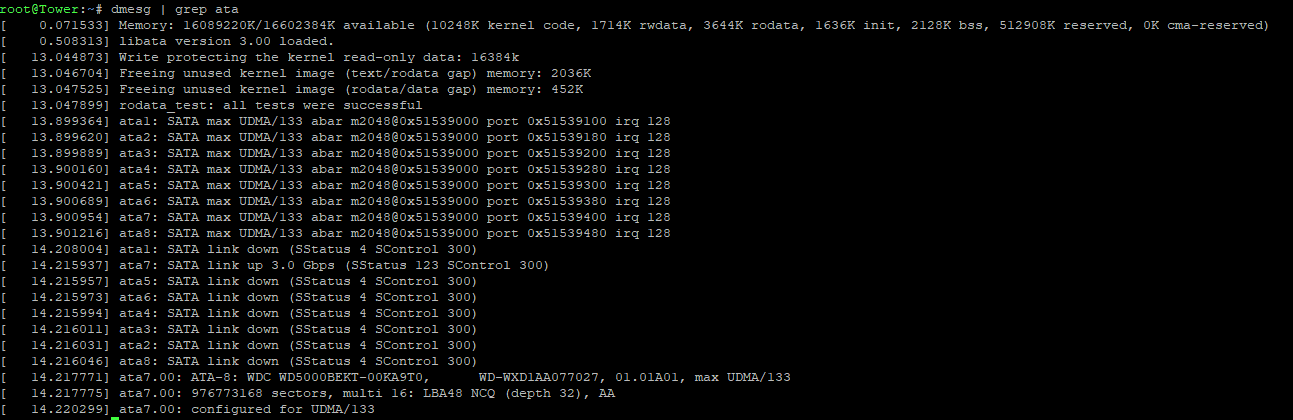This screenshot has height=420, width=1293.
Task: Click 'ata1: SATA link down' line
Action: (x=240, y=249)
